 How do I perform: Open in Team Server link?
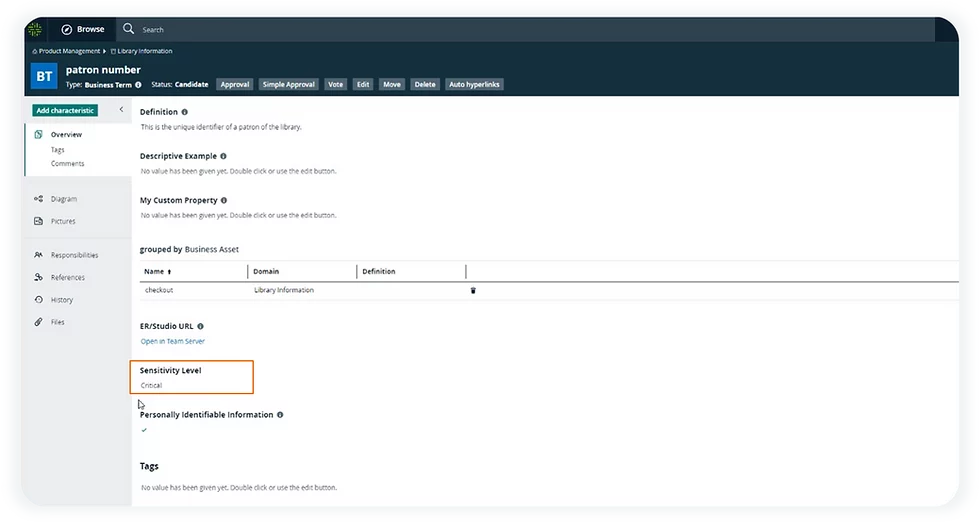point(172,341)
